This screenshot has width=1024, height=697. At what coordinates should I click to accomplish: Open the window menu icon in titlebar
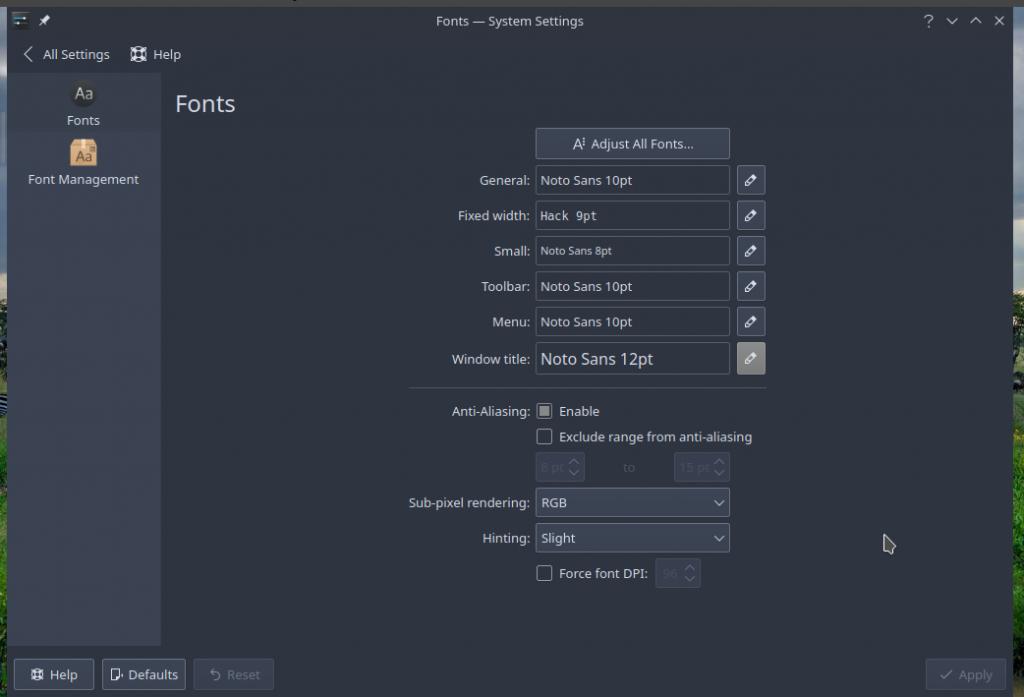(20, 20)
